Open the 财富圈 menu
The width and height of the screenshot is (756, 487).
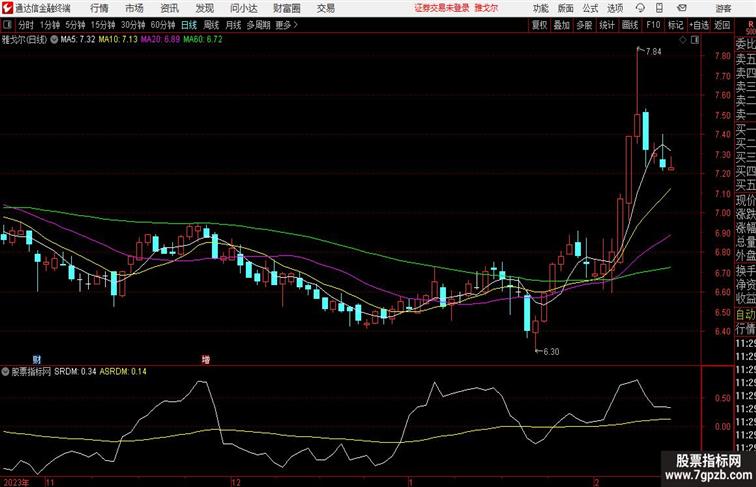click(x=286, y=8)
